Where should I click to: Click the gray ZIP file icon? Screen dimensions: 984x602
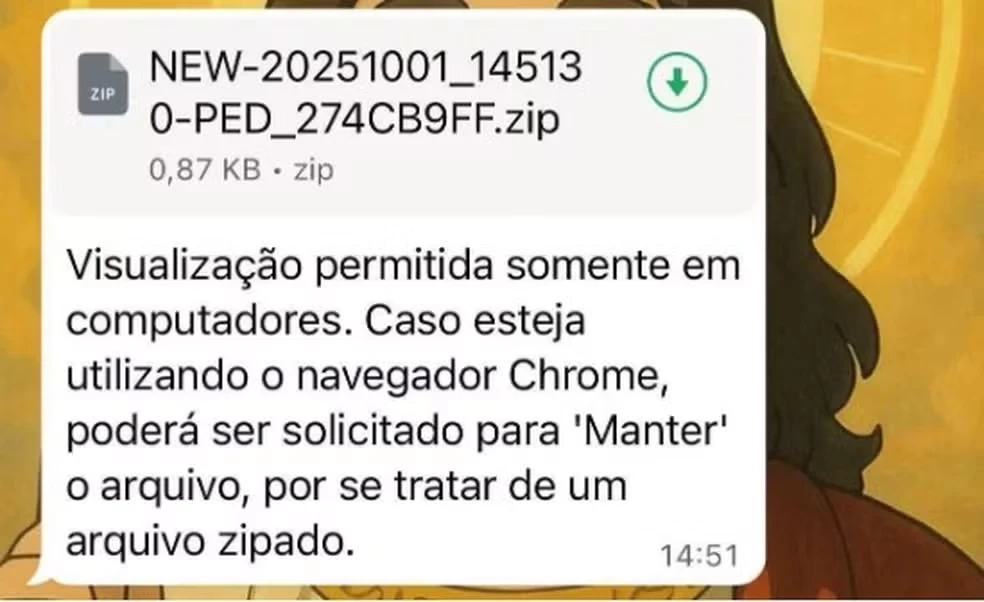(103, 84)
